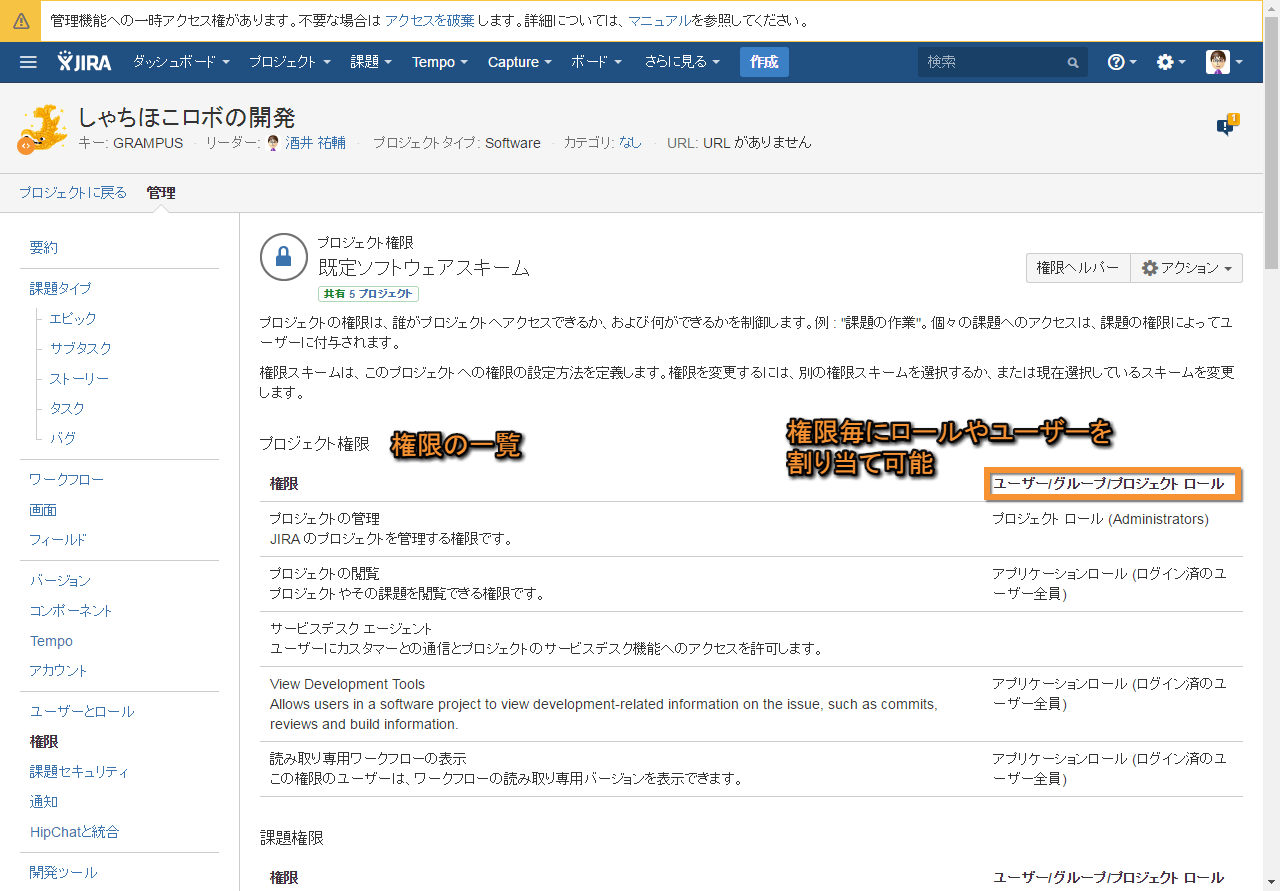Click the 共有 5 プロジェクト badge

(368, 294)
